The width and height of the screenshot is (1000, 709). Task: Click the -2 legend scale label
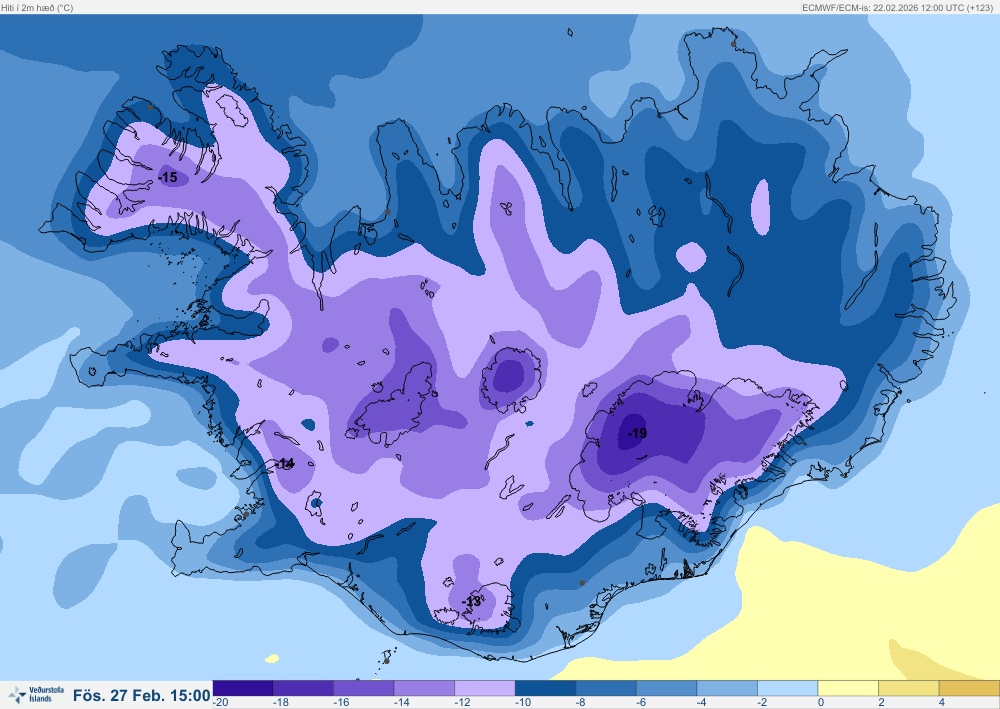tap(763, 703)
